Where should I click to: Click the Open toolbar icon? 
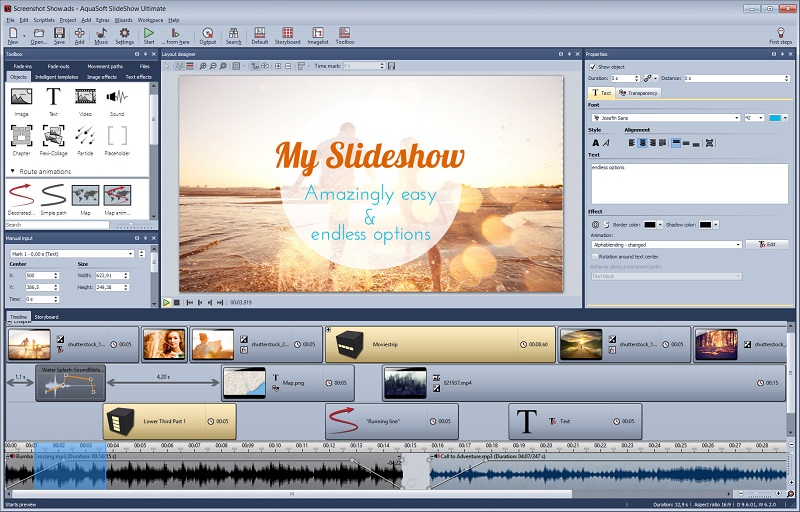(x=38, y=34)
